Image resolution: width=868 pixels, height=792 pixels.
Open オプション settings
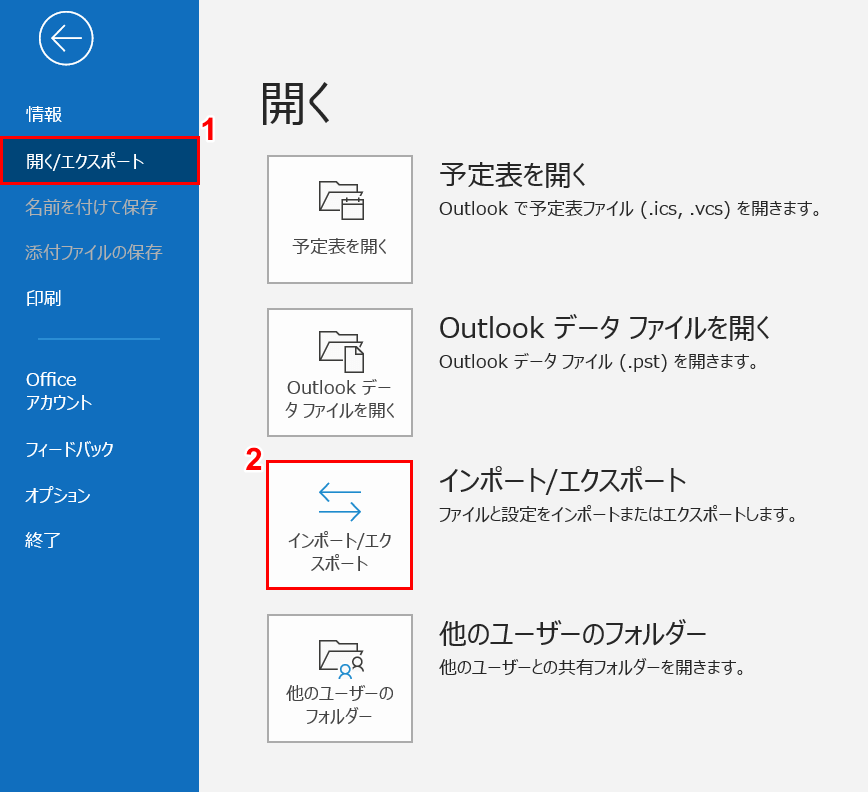[58, 495]
